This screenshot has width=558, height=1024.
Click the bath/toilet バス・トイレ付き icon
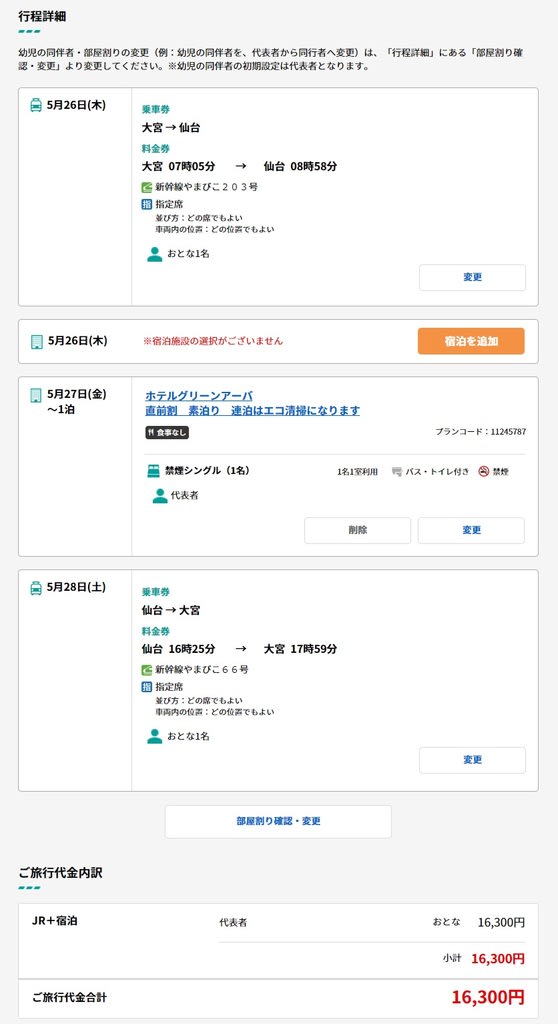pos(397,472)
